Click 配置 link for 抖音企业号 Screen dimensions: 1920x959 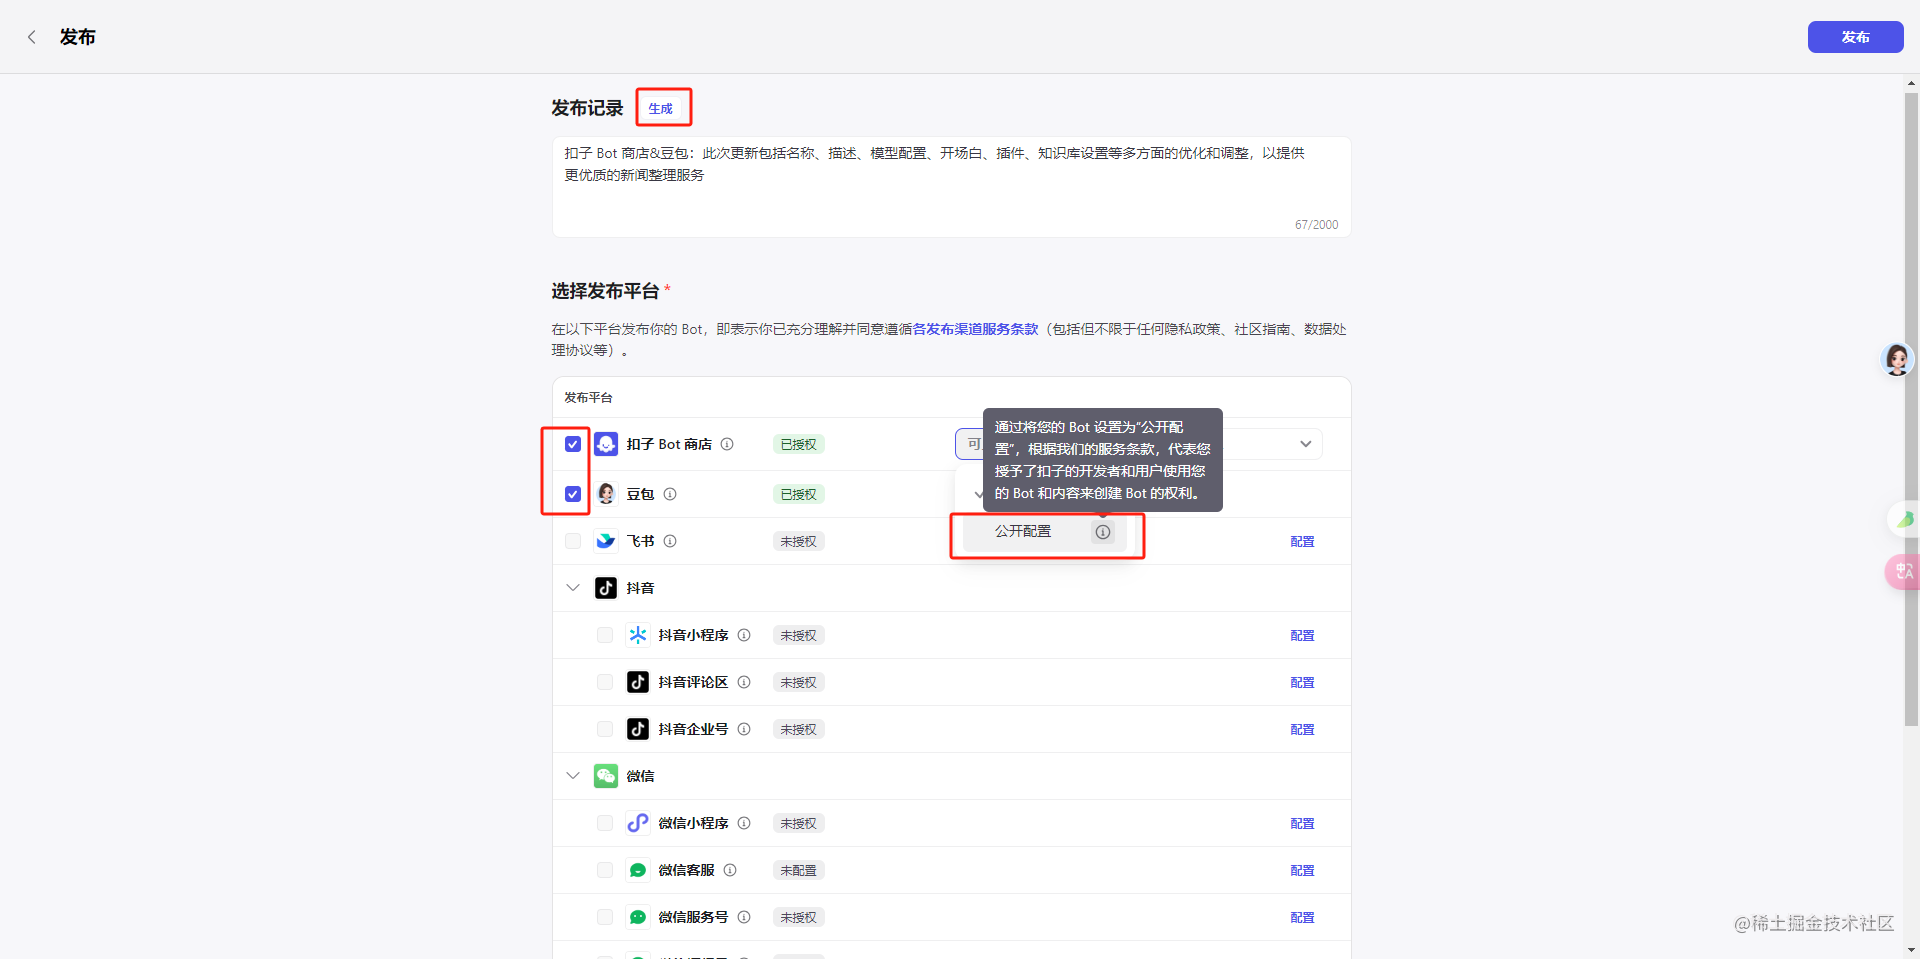[x=1302, y=729]
